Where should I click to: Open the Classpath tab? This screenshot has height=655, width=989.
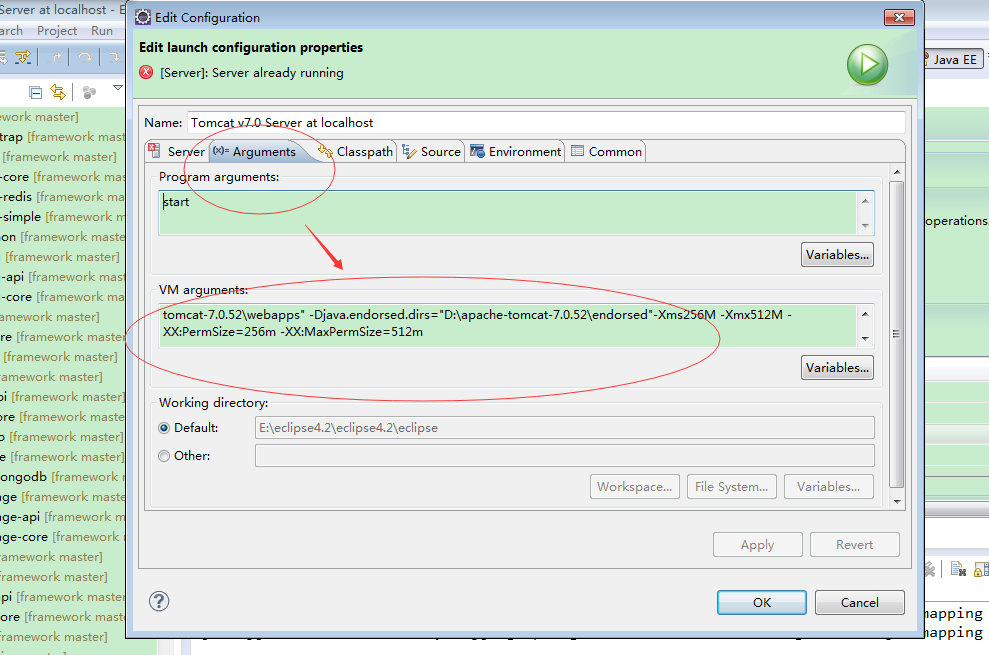click(355, 151)
